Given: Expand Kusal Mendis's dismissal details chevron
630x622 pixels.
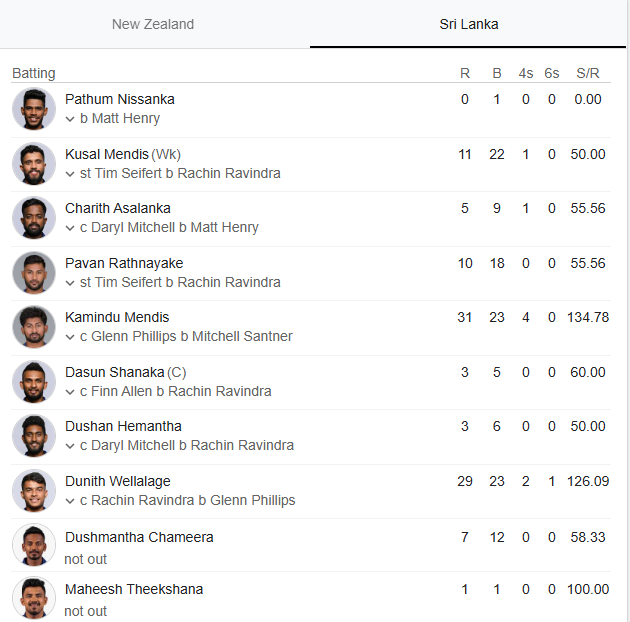Looking at the screenshot, I should click(70, 174).
